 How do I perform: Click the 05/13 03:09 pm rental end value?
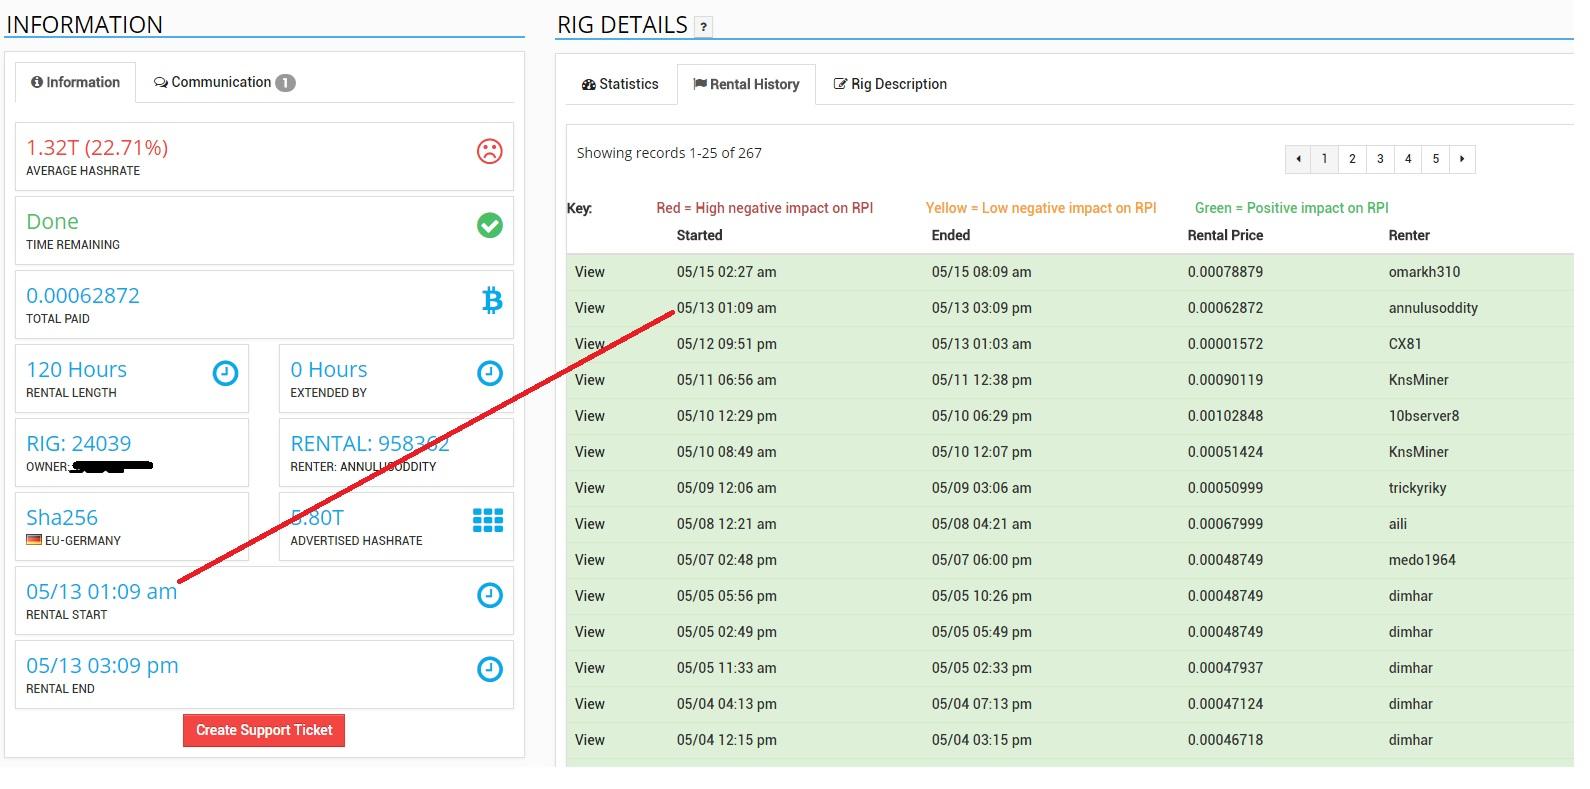(102, 665)
